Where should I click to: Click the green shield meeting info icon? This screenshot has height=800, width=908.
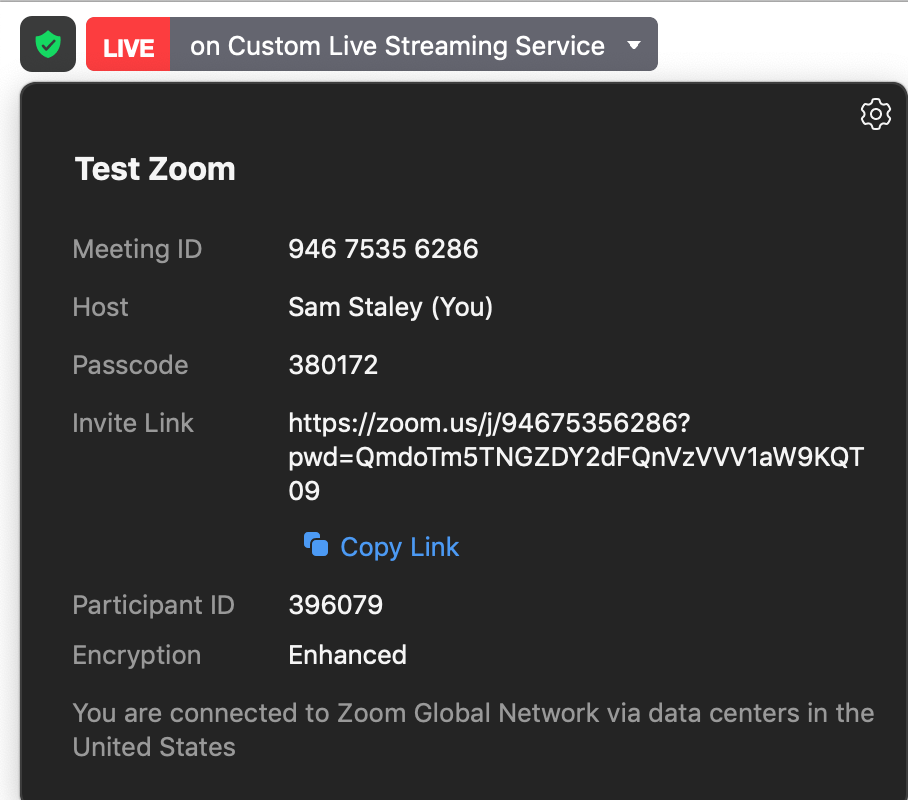[x=48, y=44]
